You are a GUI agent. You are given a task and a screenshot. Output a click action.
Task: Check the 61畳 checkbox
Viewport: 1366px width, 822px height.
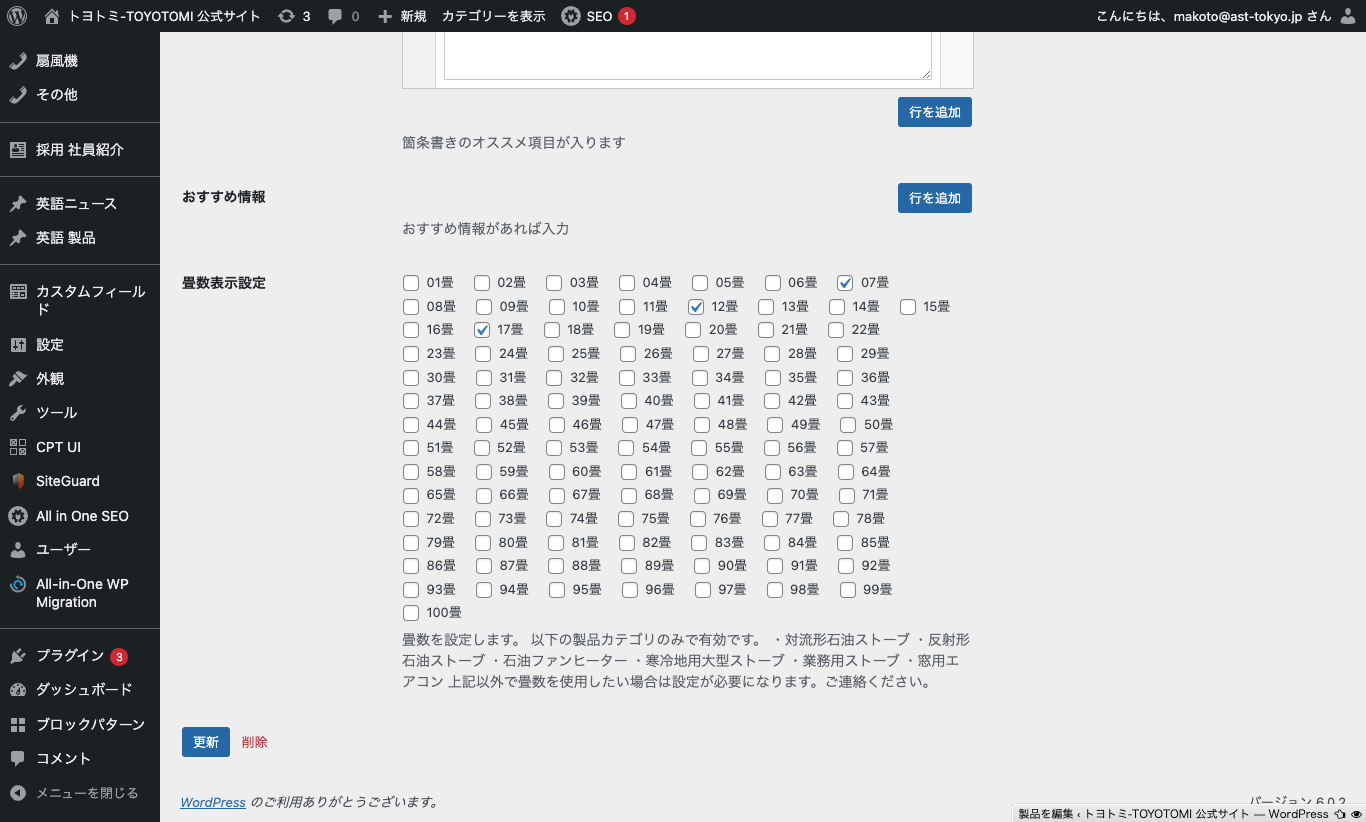(x=629, y=472)
